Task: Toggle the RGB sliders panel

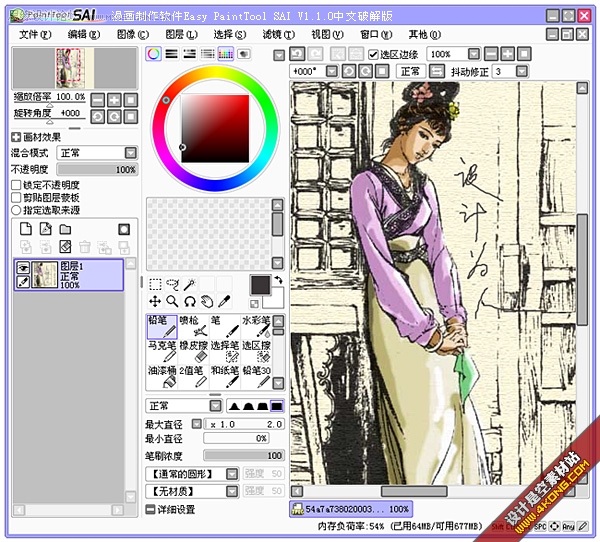Action: (171, 54)
